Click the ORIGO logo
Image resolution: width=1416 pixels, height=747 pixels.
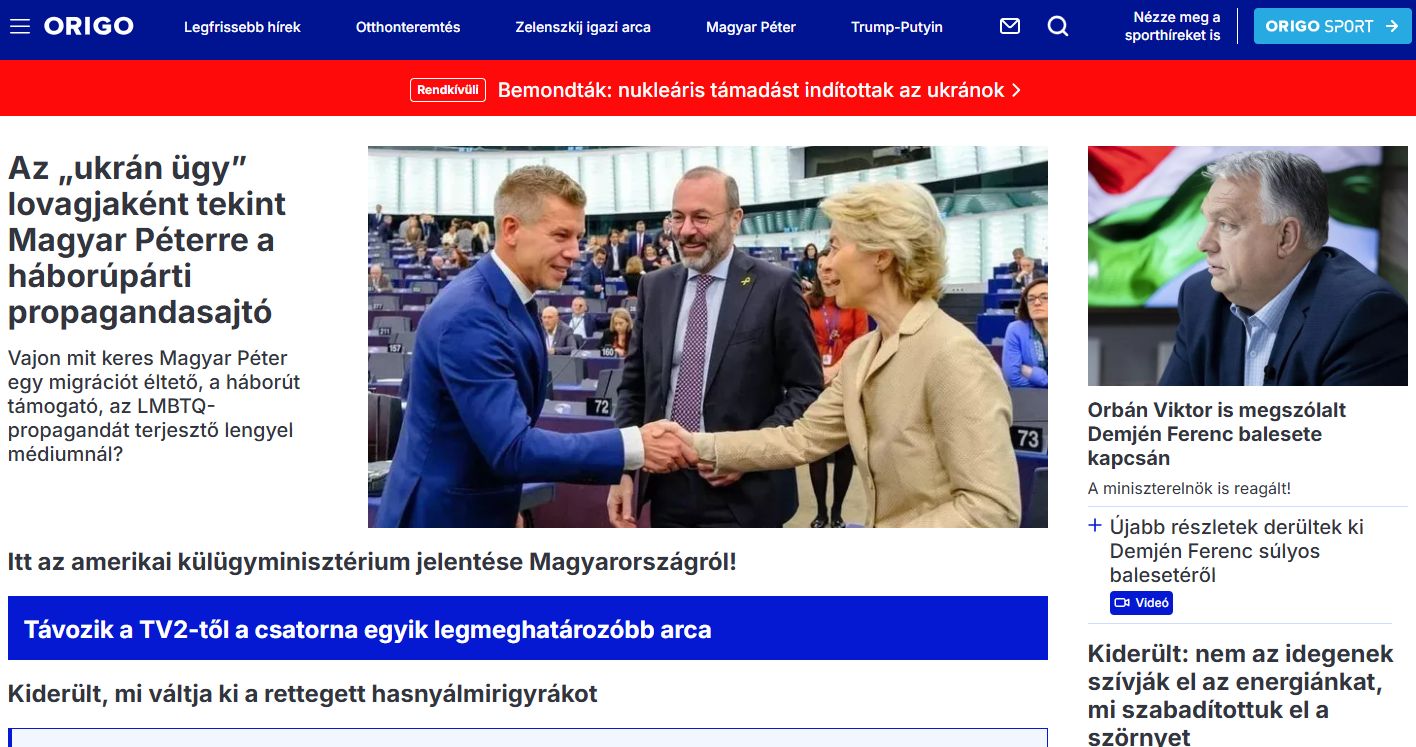88,27
